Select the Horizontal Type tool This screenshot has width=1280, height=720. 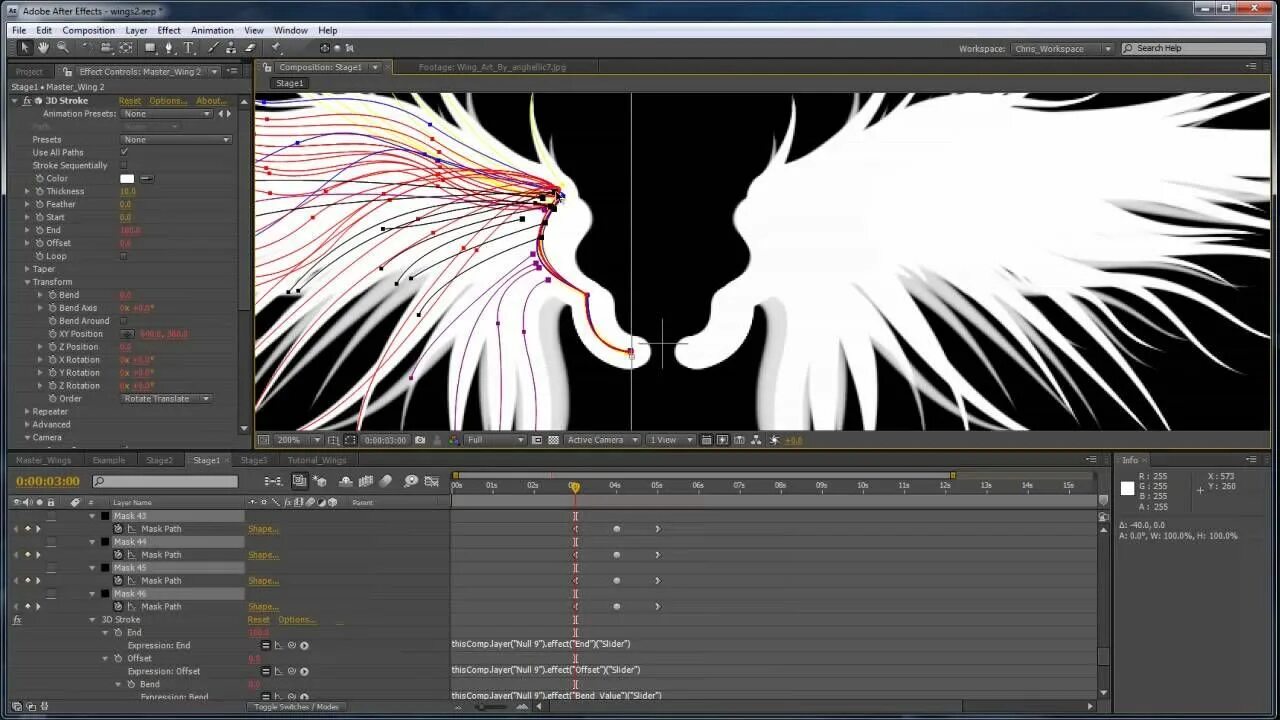[188, 48]
